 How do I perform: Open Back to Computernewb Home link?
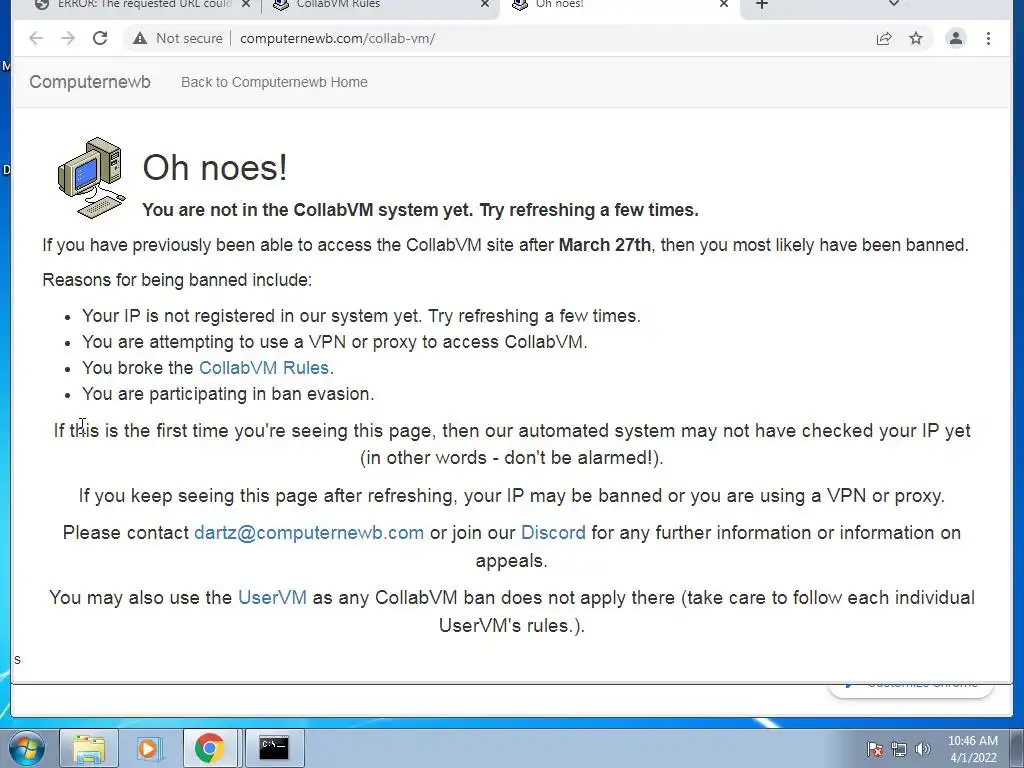[274, 82]
